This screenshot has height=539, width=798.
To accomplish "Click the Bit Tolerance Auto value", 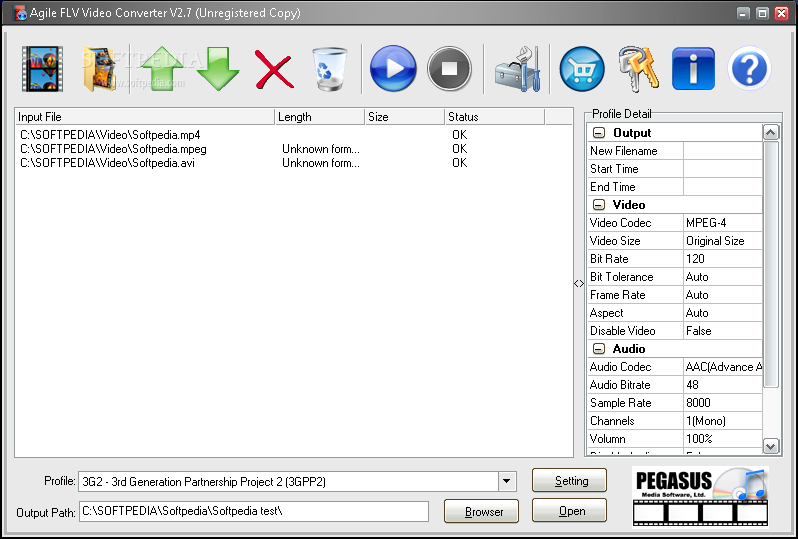I will tap(723, 277).
